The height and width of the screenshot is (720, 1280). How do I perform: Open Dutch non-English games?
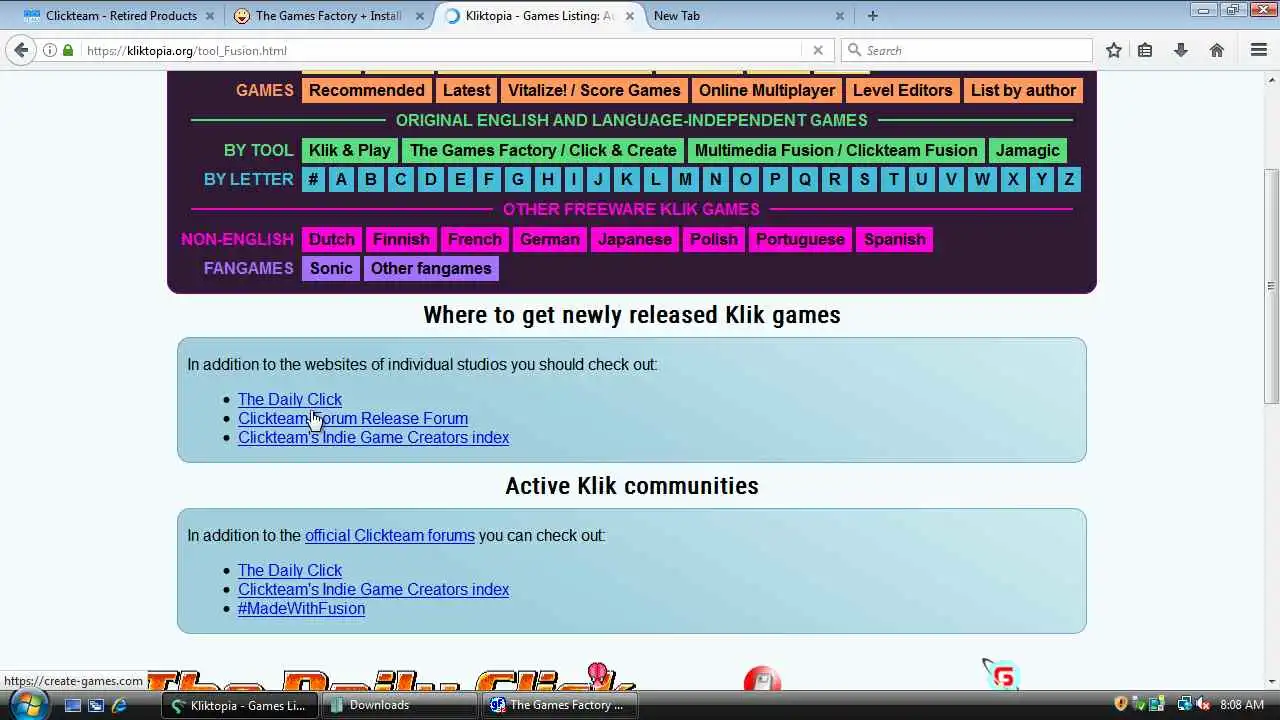point(332,239)
